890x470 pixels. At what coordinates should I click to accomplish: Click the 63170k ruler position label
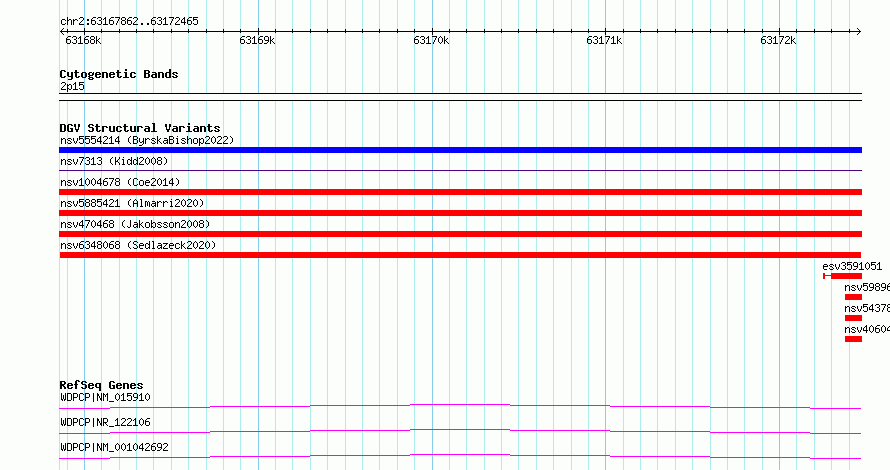coord(431,40)
